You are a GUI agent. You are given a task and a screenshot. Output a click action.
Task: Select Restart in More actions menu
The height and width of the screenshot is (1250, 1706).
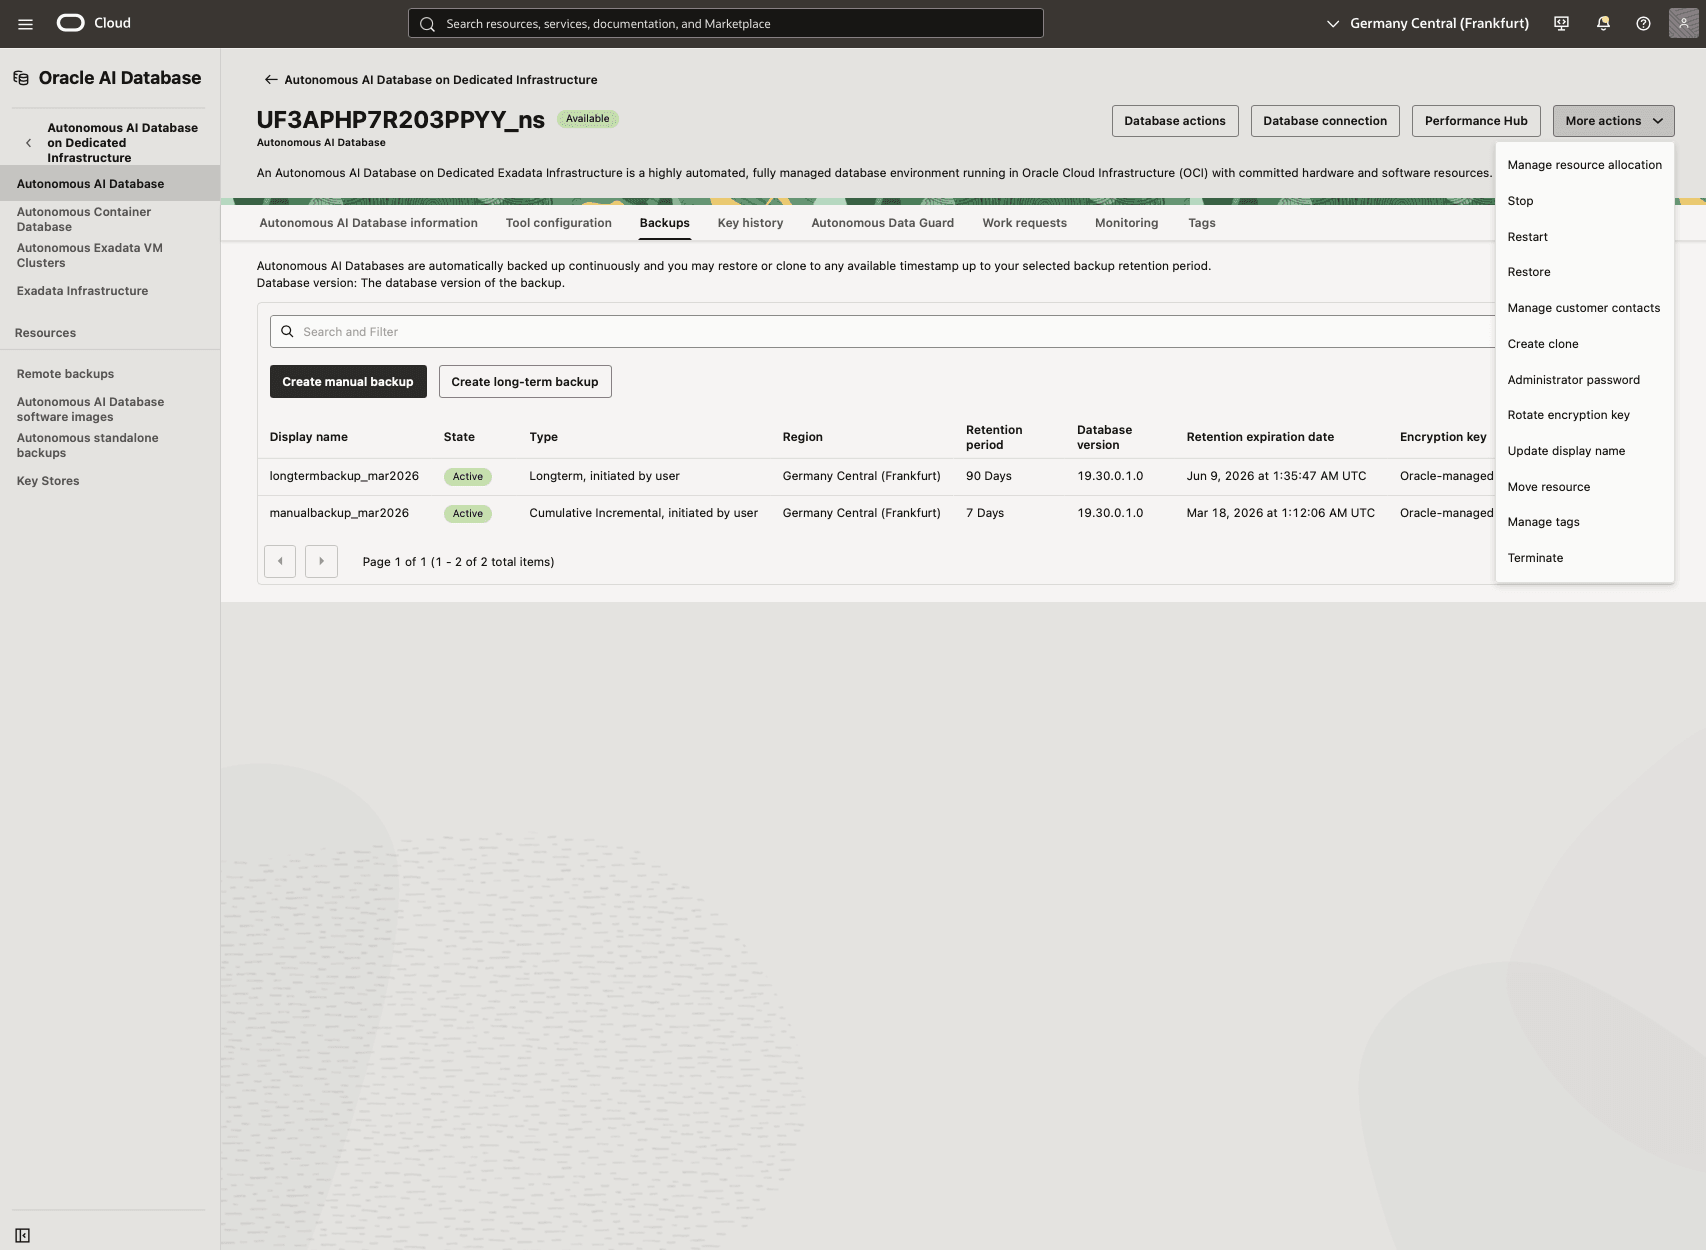click(1584, 237)
